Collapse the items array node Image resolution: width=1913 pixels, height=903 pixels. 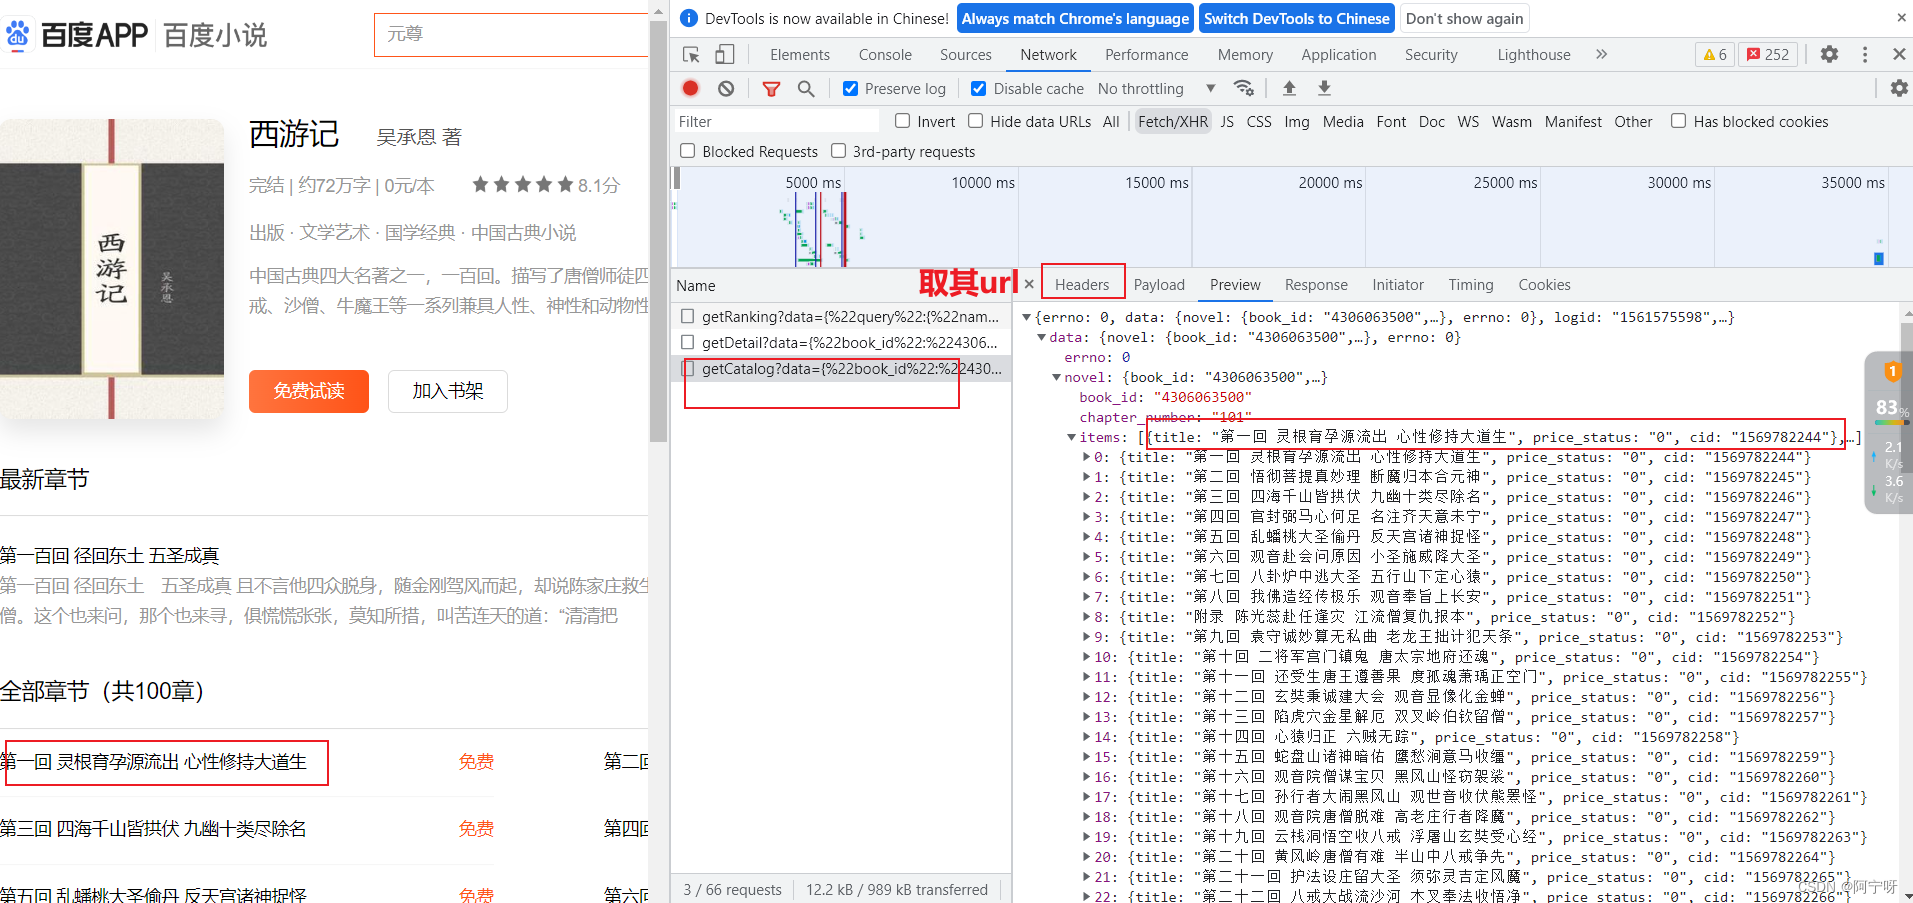[x=1072, y=437]
